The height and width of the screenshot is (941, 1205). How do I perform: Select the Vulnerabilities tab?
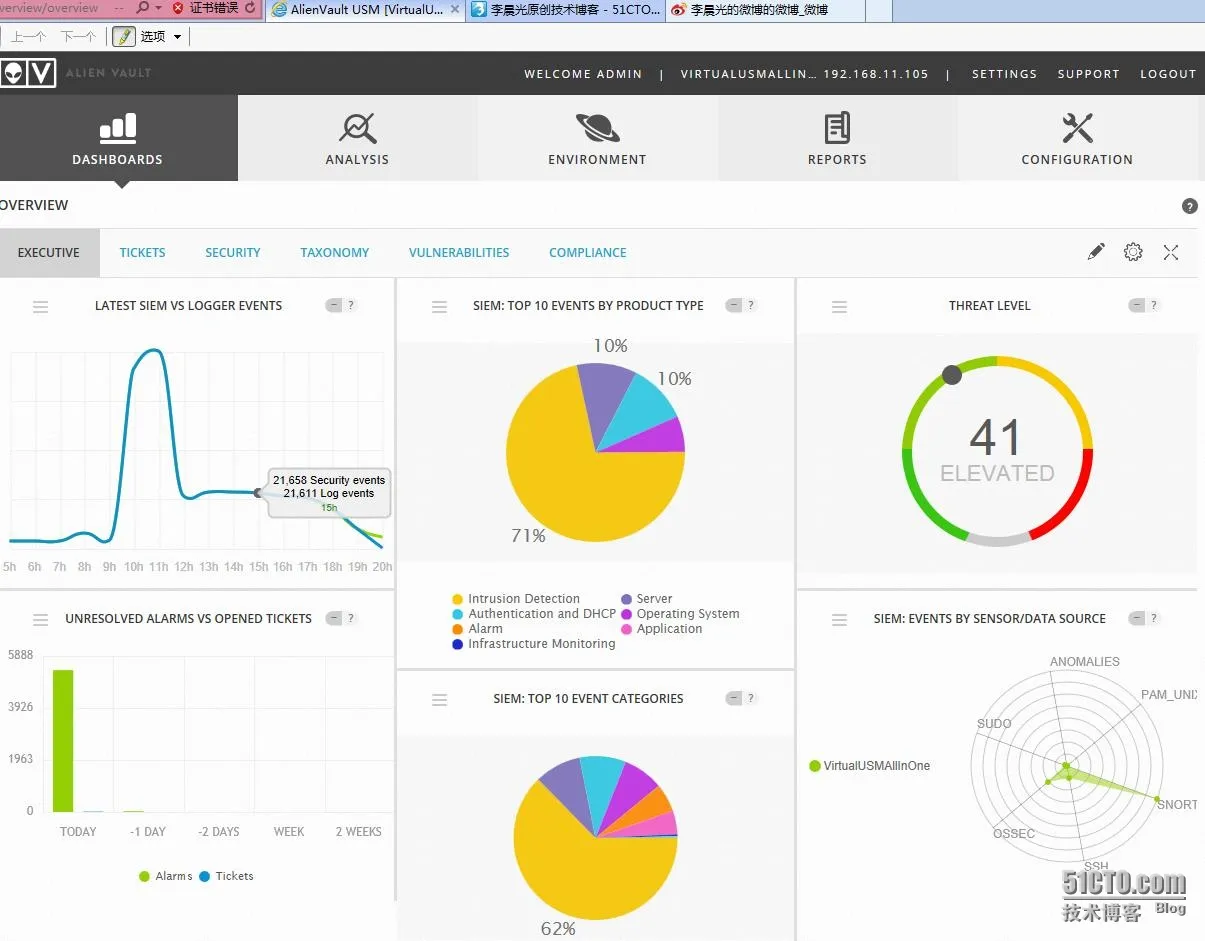tap(459, 253)
